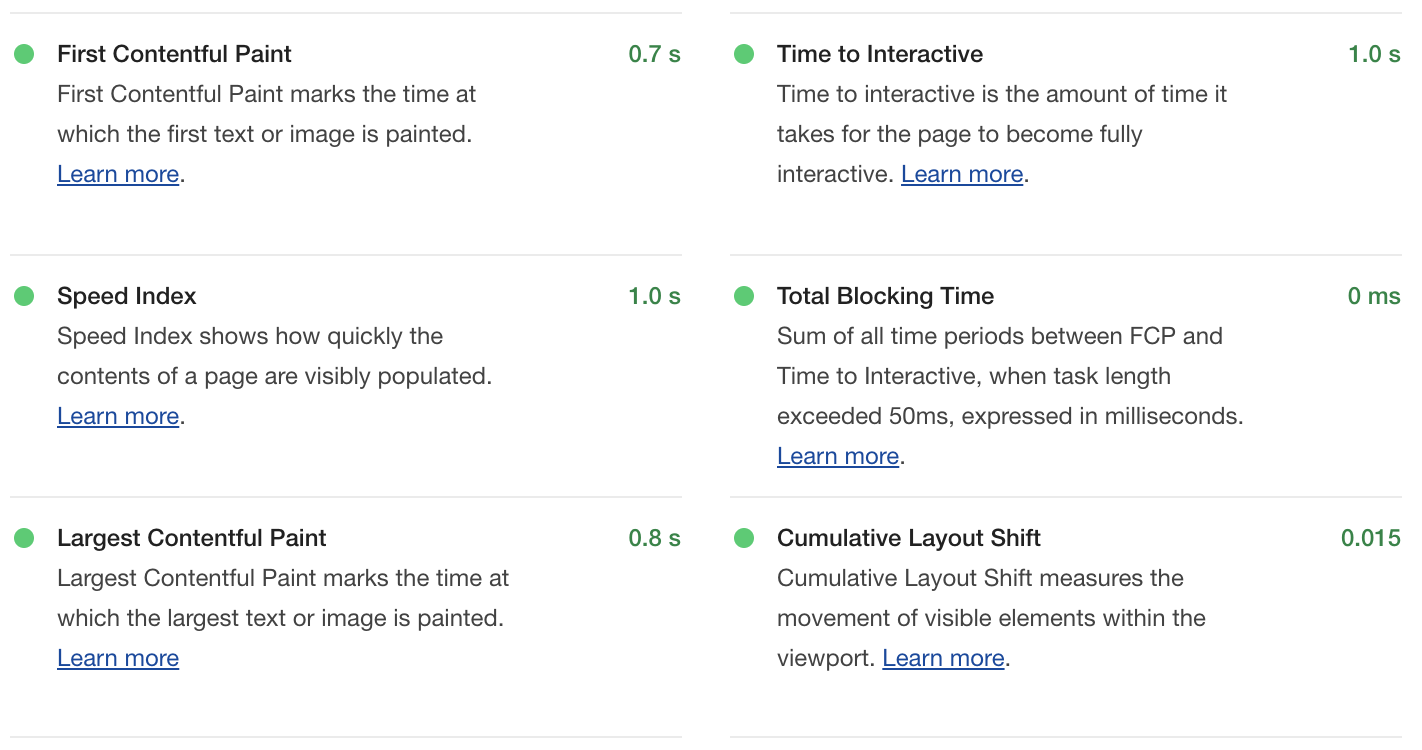Open Learn more under First Contentful Paint
Screen dimensions: 1422x750
click(118, 174)
